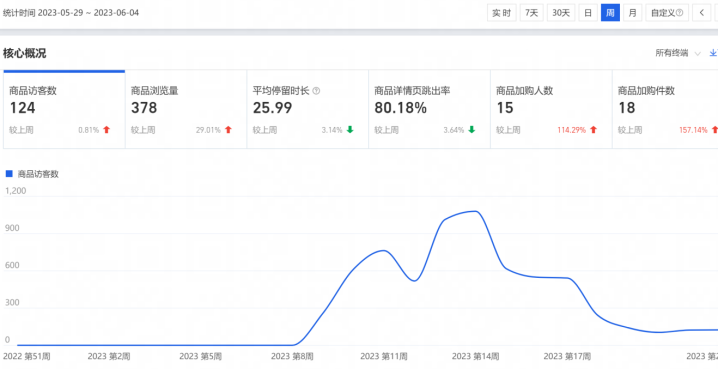Select the 日 period tab

[x=587, y=13]
